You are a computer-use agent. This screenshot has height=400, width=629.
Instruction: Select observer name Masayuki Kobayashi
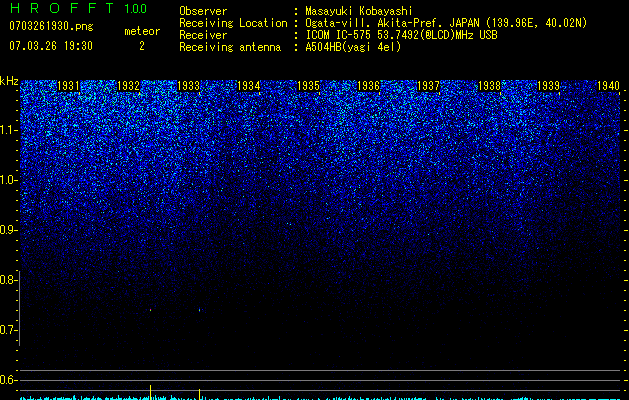[359, 11]
